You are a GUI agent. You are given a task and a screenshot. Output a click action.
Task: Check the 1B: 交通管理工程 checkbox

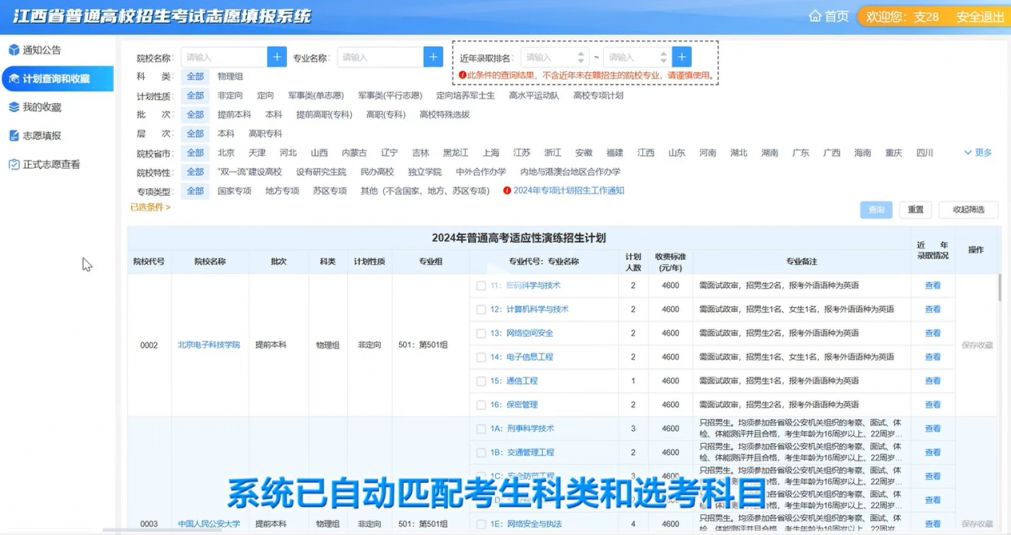coord(481,452)
